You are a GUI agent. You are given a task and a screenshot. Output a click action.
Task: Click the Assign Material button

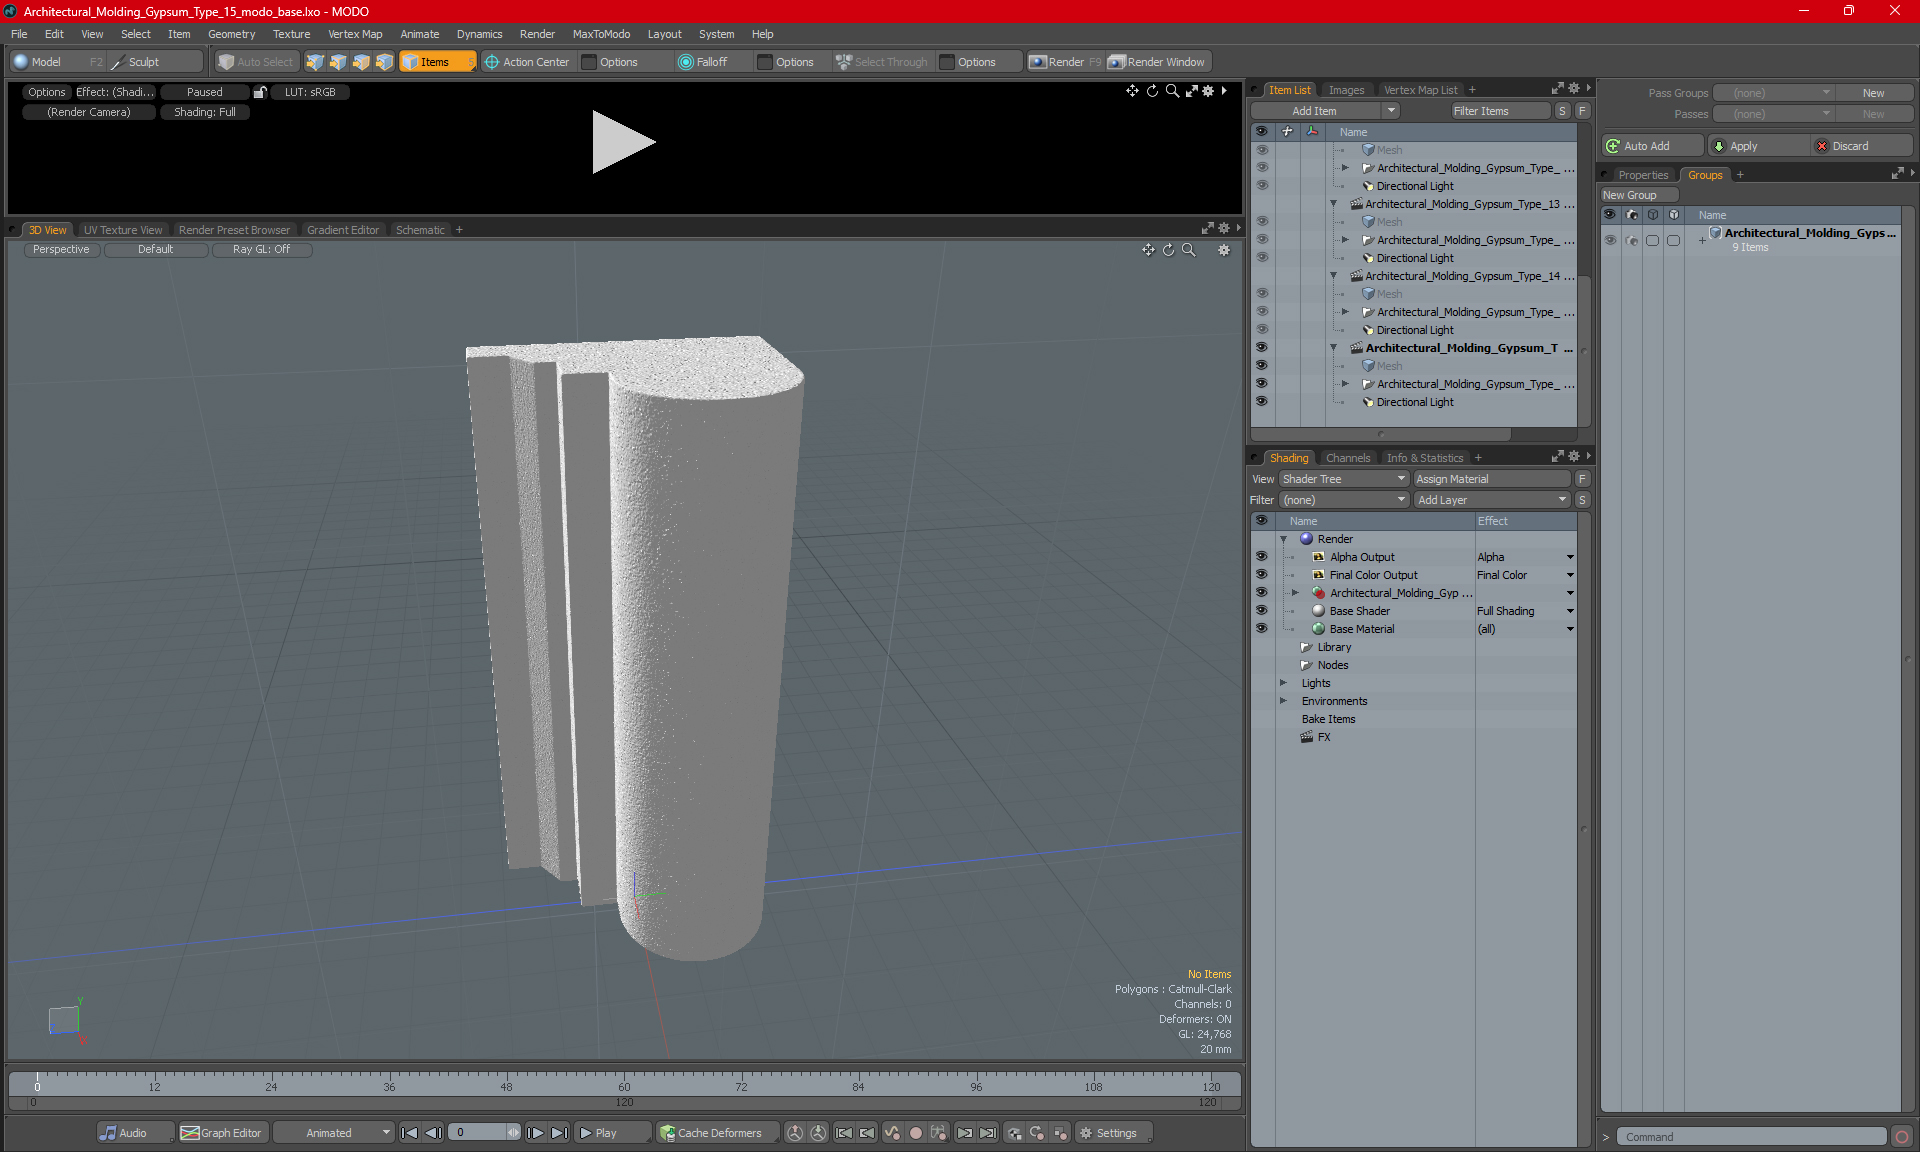1493,479
